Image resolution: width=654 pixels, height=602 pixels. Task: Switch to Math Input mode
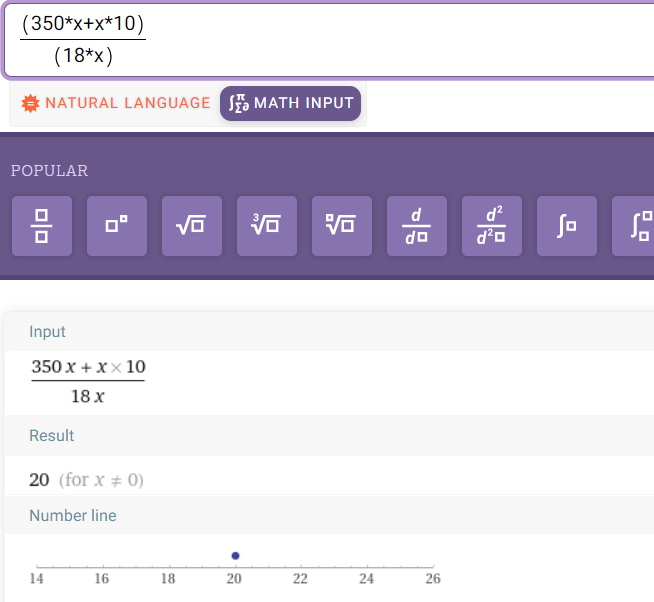pyautogui.click(x=291, y=103)
